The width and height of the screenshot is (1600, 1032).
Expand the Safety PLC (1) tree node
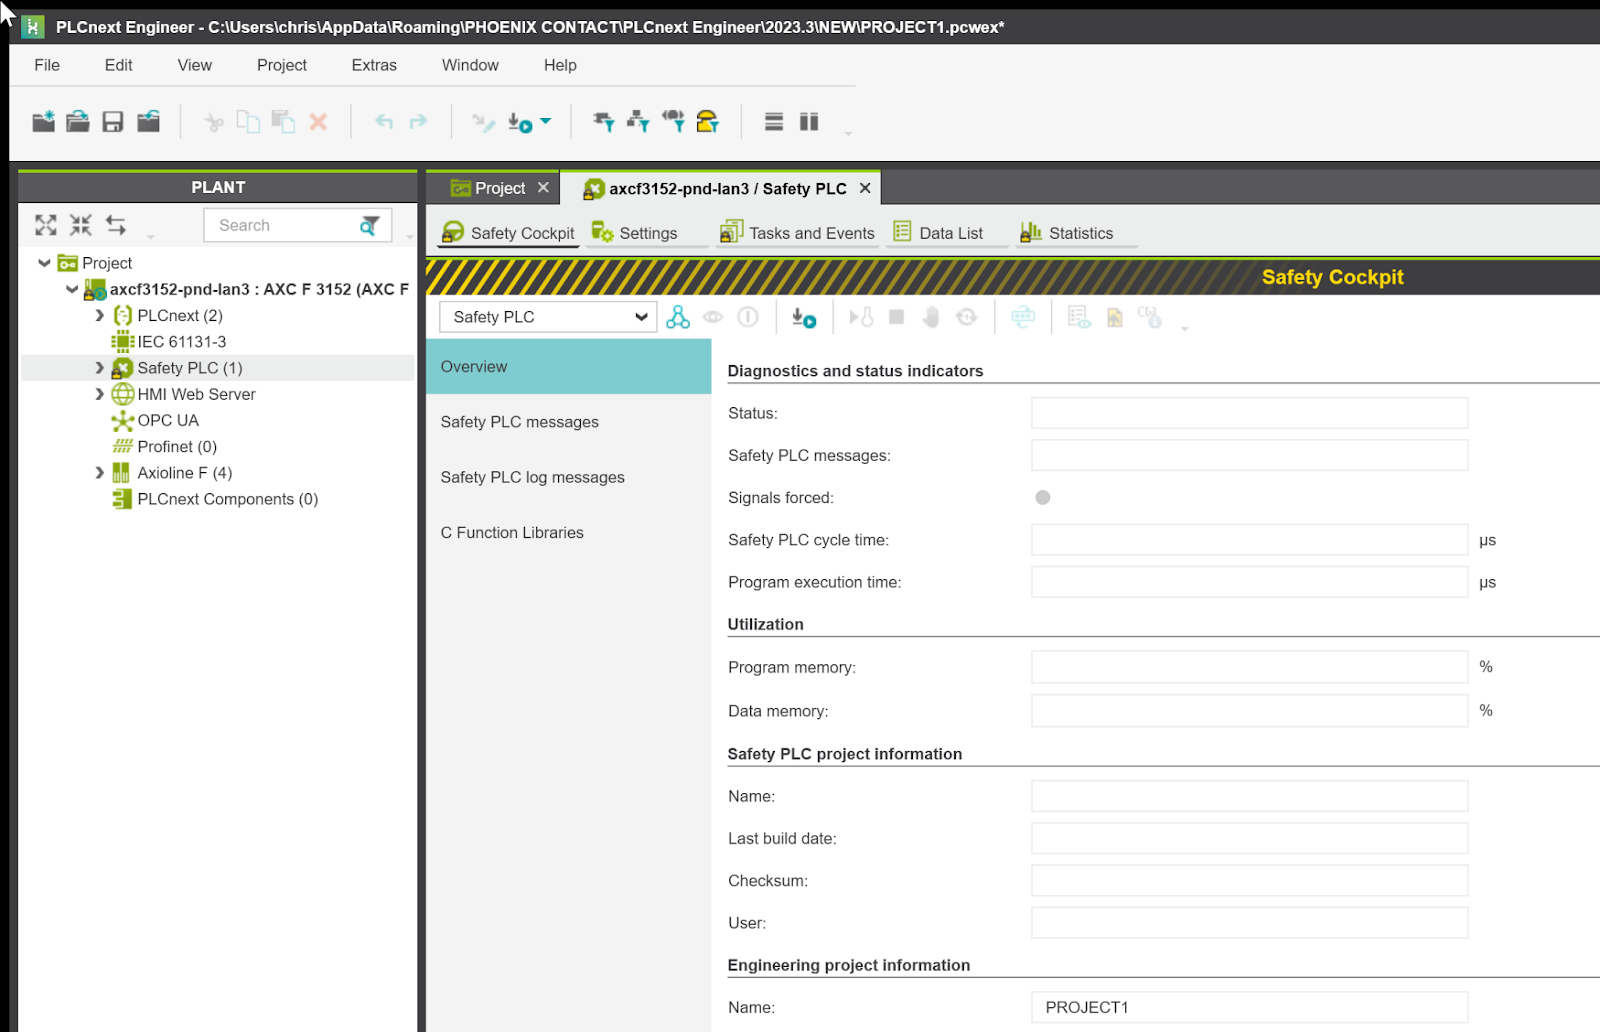pyautogui.click(x=99, y=368)
